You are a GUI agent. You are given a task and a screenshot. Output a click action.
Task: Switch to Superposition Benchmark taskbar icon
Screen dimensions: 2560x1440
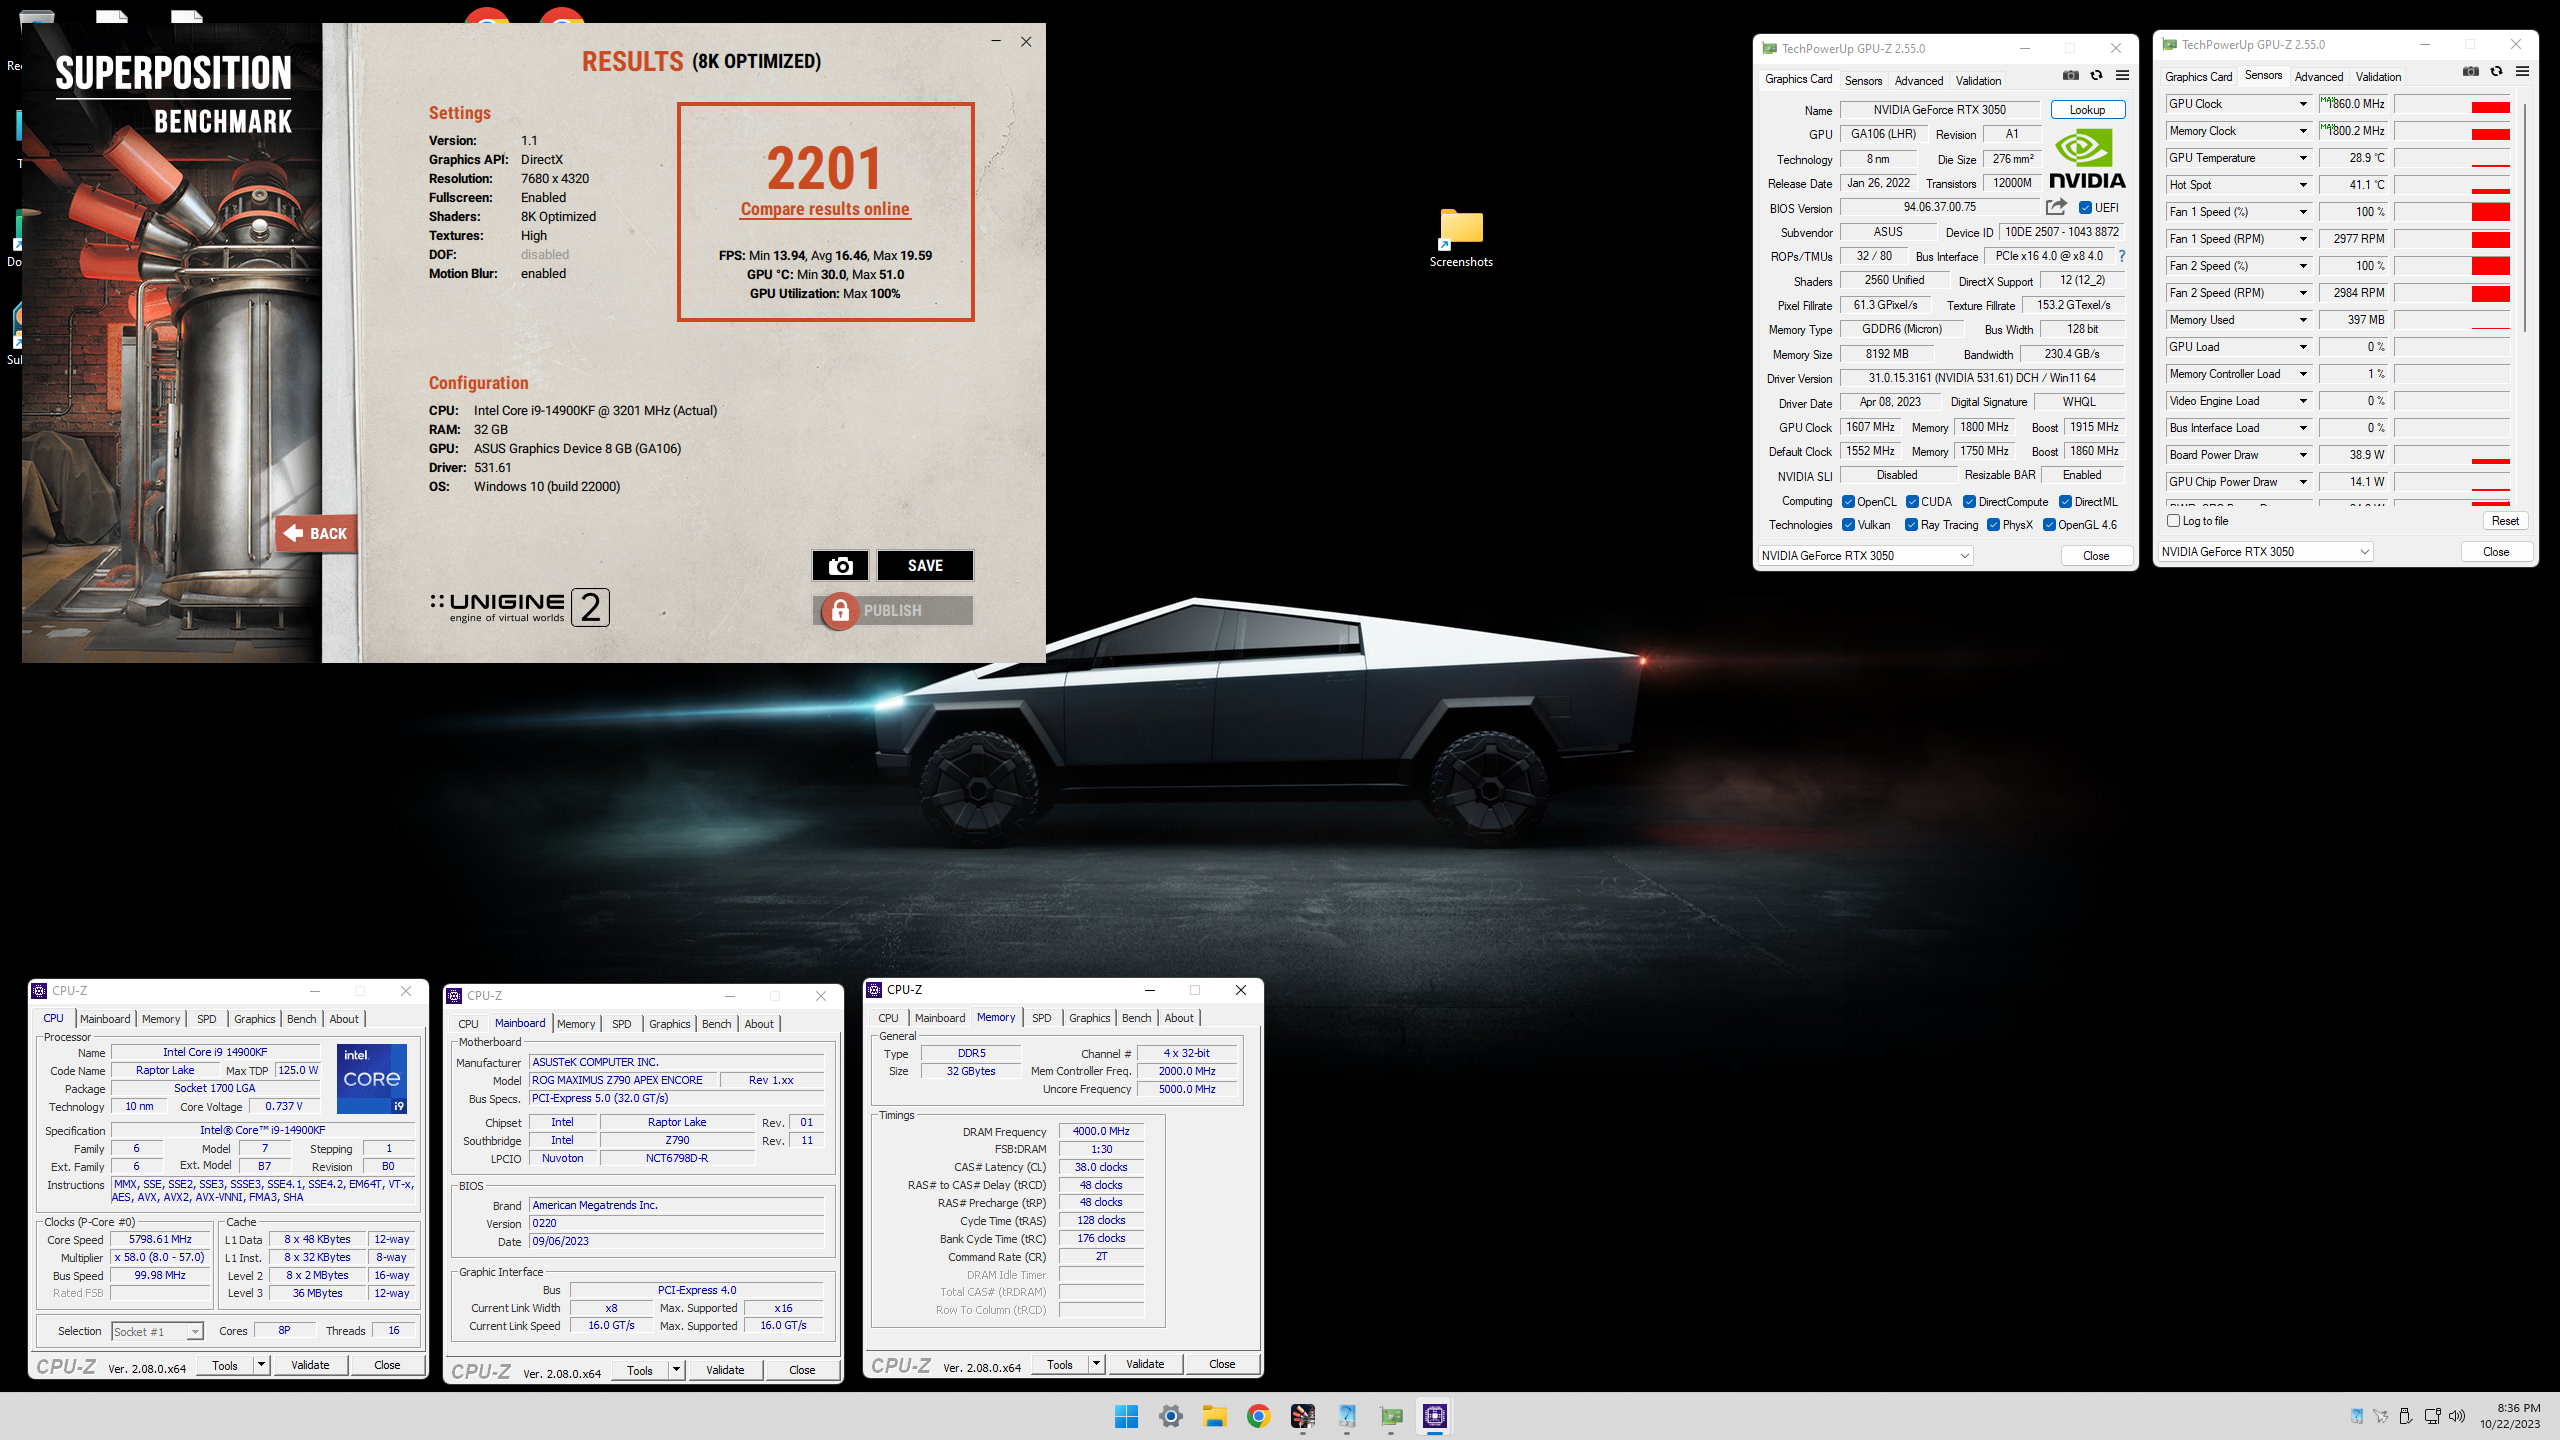pyautogui.click(x=1303, y=1416)
